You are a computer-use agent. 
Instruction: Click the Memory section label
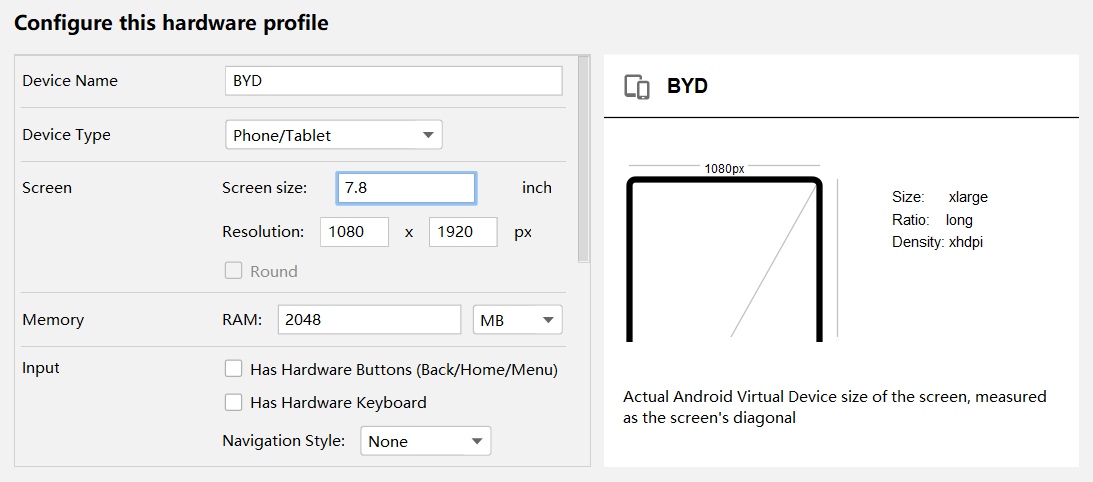pyautogui.click(x=53, y=320)
